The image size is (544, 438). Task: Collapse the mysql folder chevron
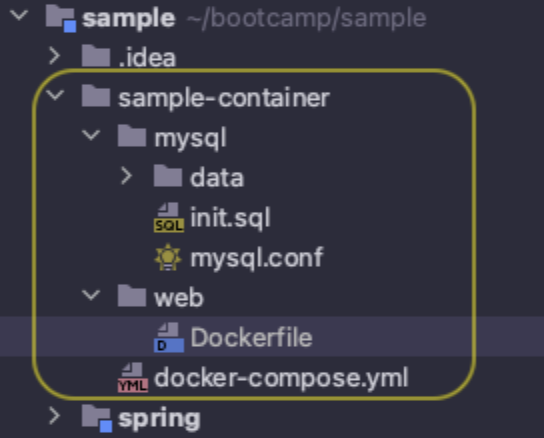[x=91, y=135]
